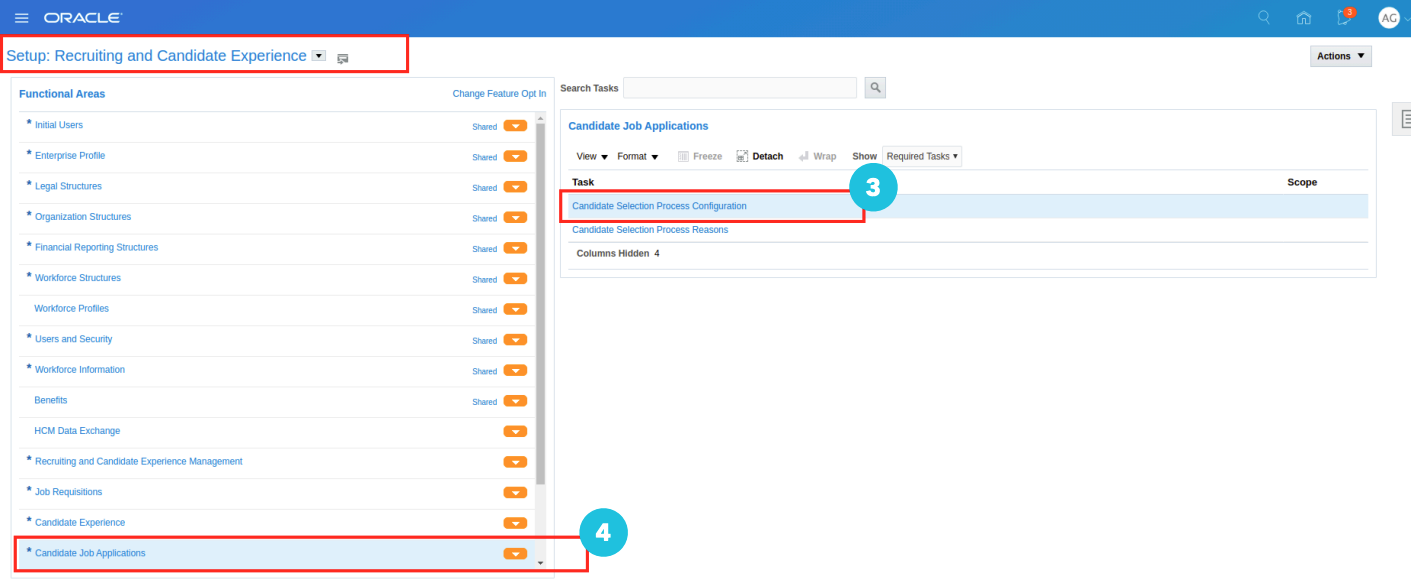Select the Workforce Structures functional area
1411x581 pixels.
(x=78, y=278)
